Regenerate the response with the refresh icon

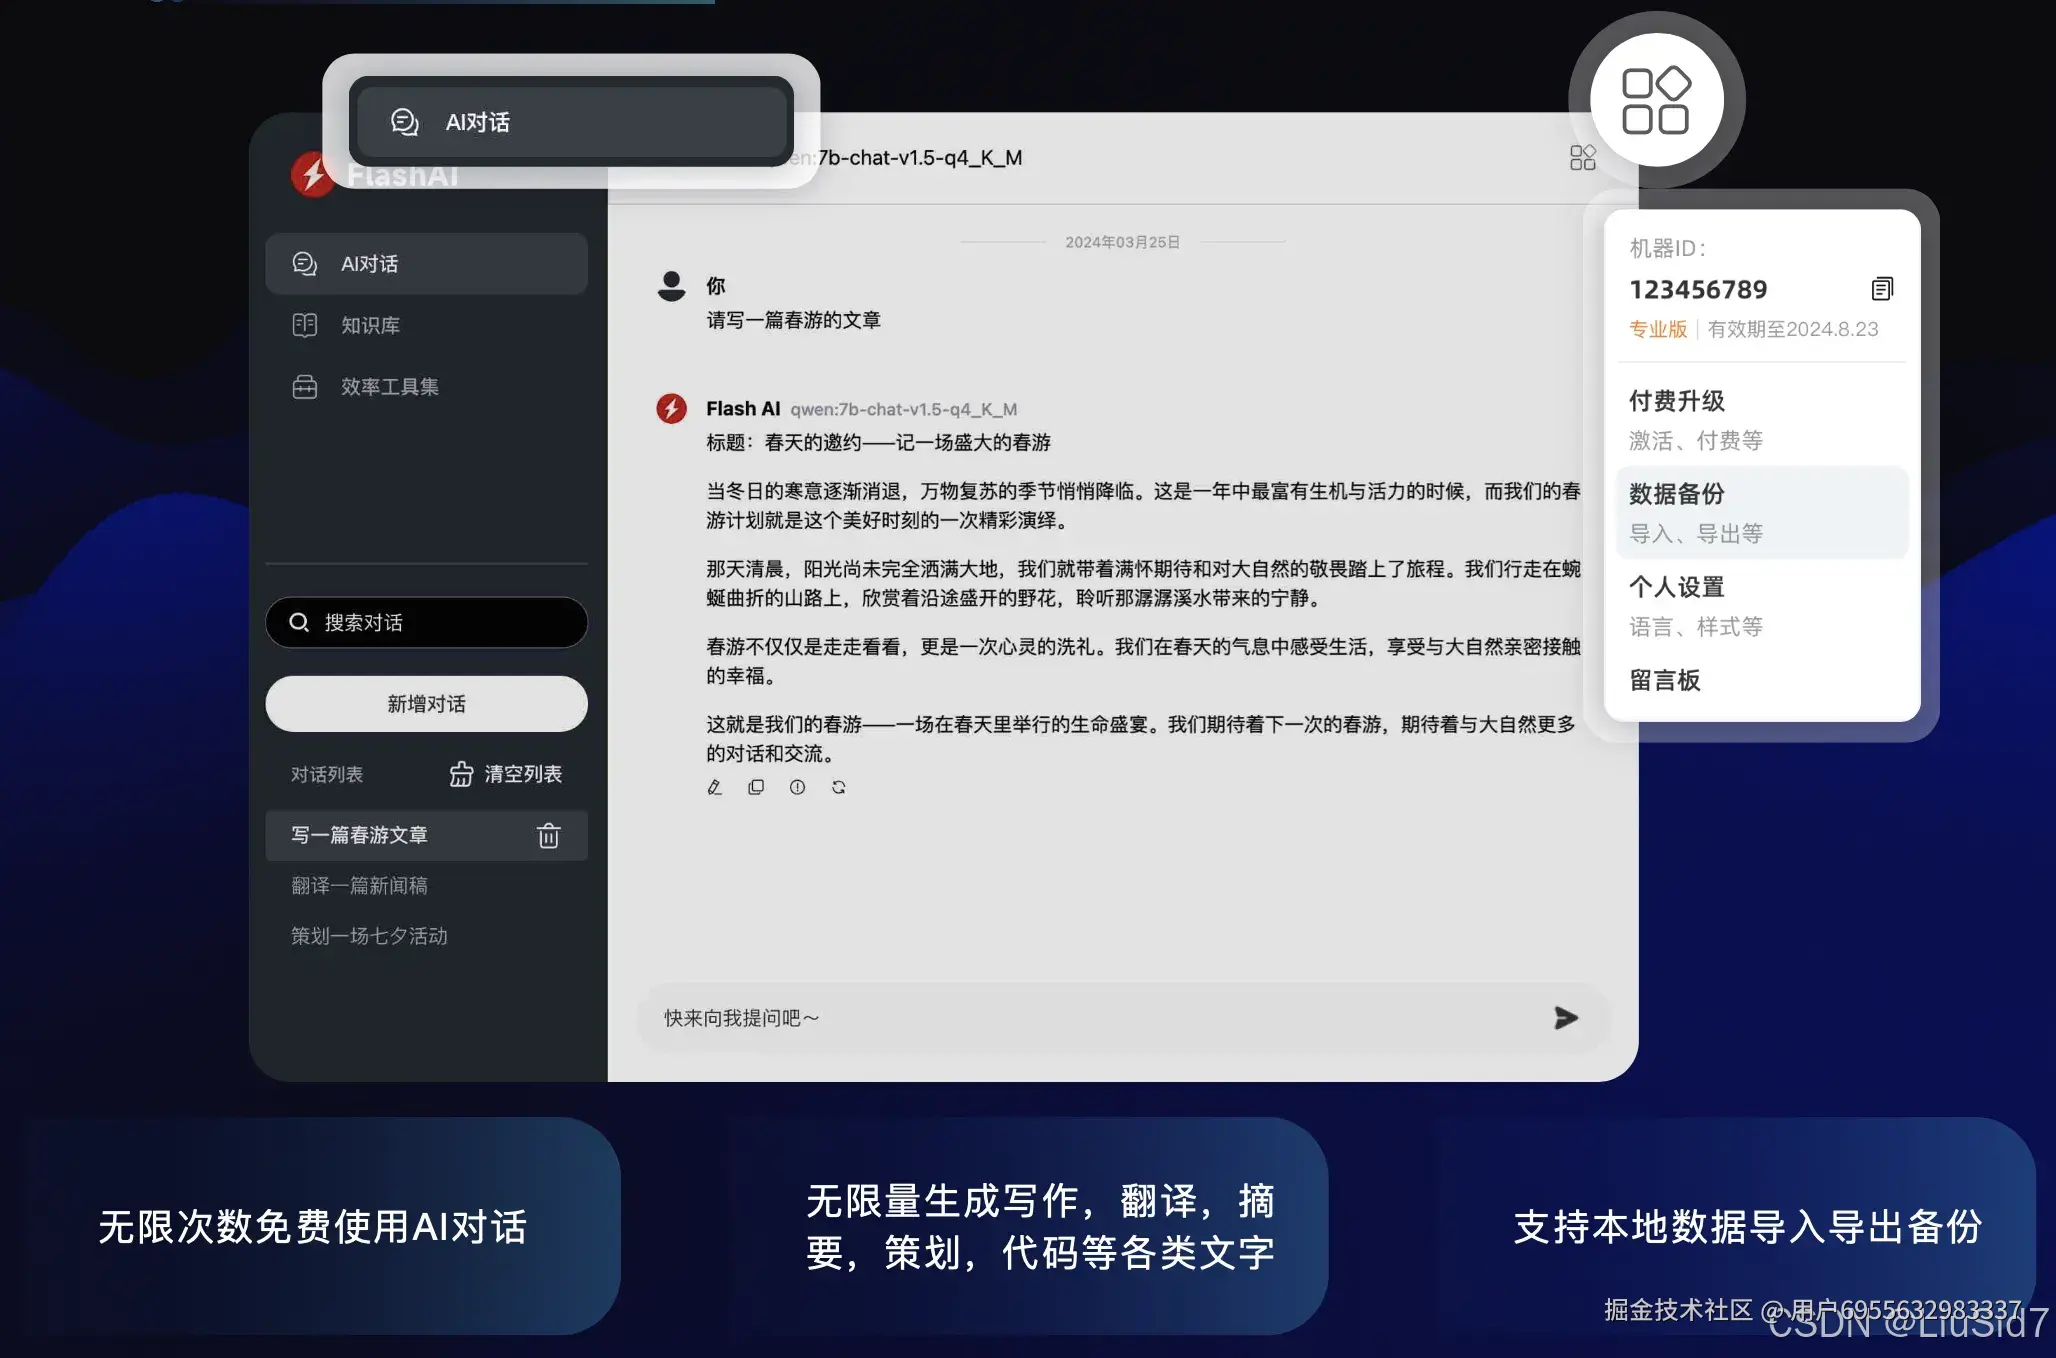[838, 787]
